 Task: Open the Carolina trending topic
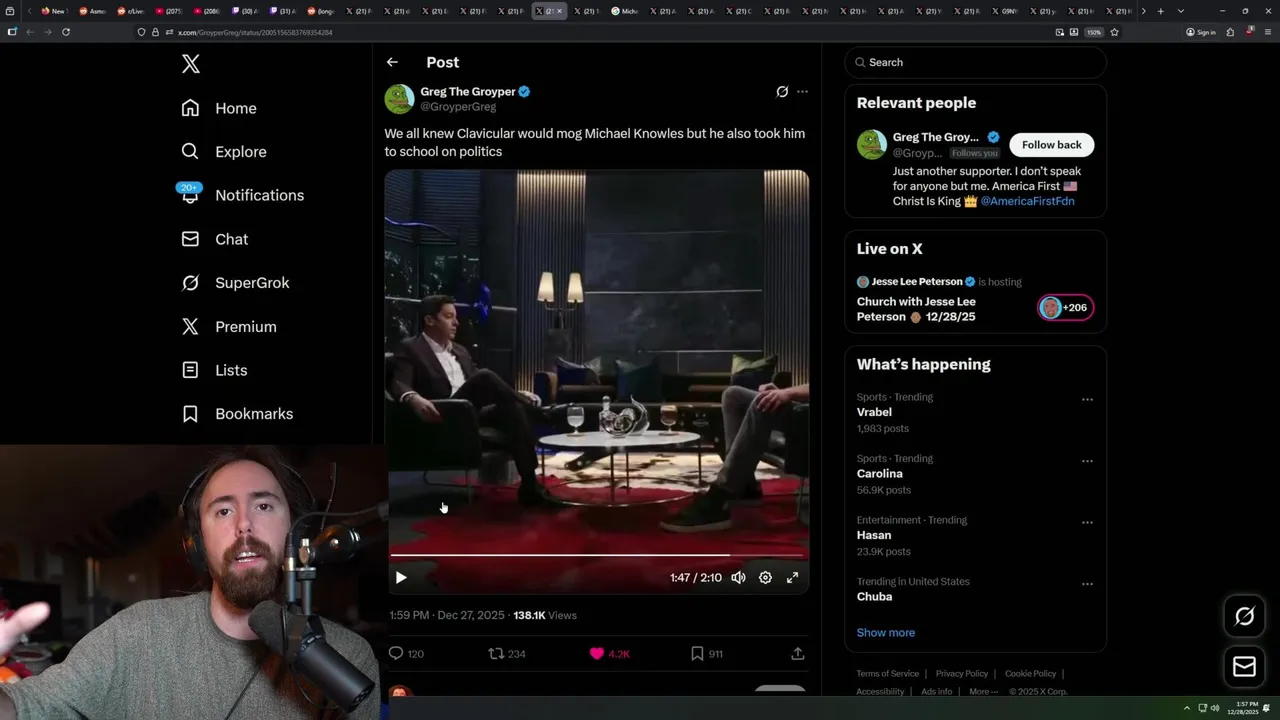click(x=879, y=473)
